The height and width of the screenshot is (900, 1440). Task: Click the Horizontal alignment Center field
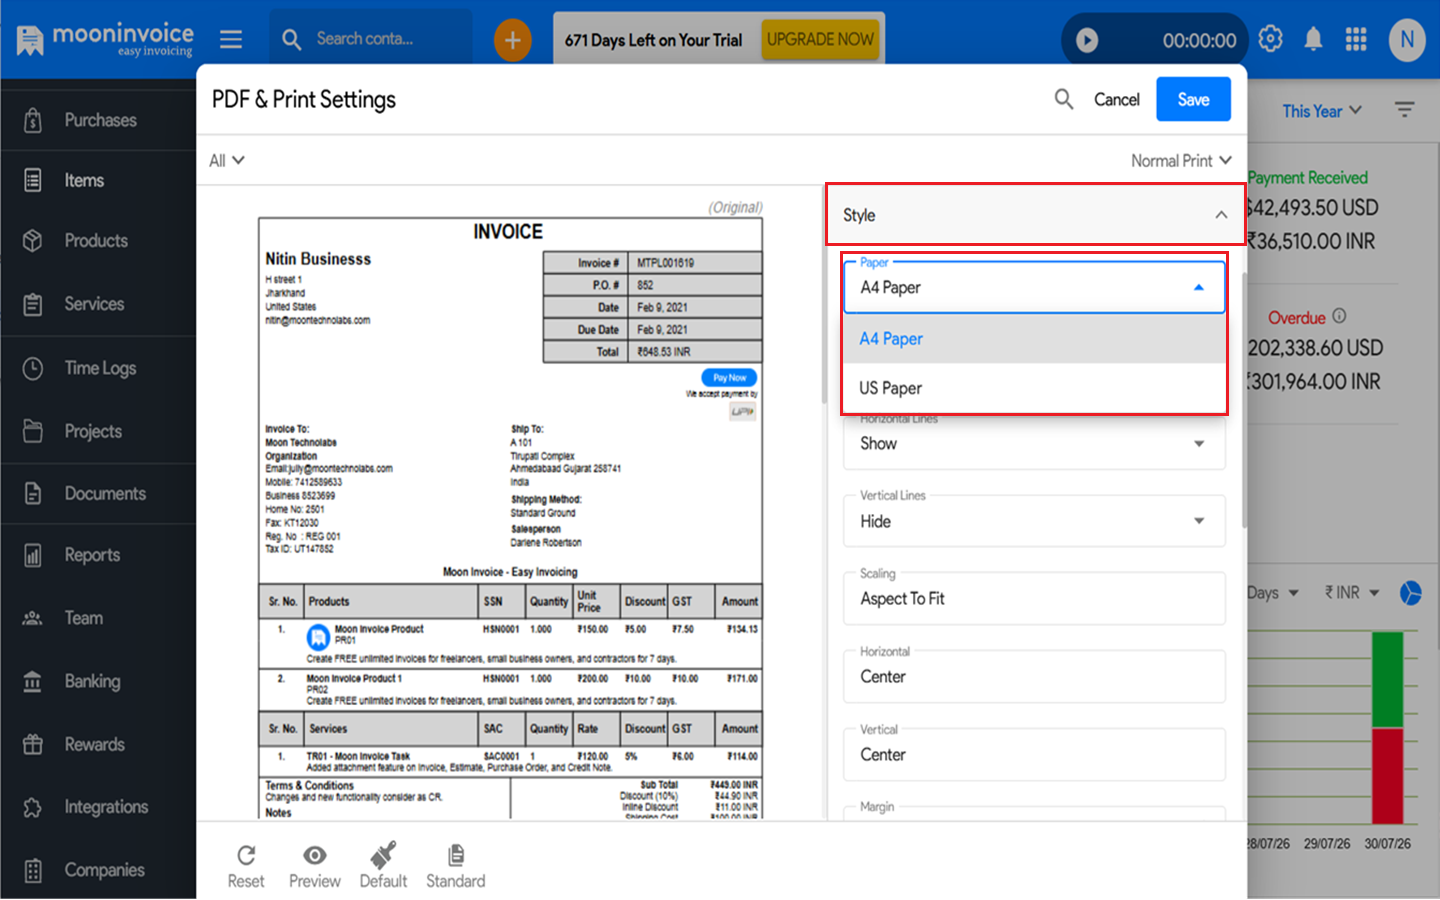point(1034,677)
